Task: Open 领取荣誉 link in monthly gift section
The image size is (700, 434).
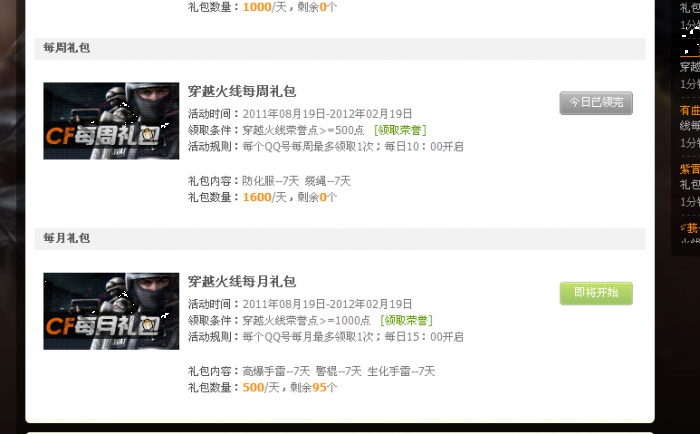Action: click(x=406, y=321)
